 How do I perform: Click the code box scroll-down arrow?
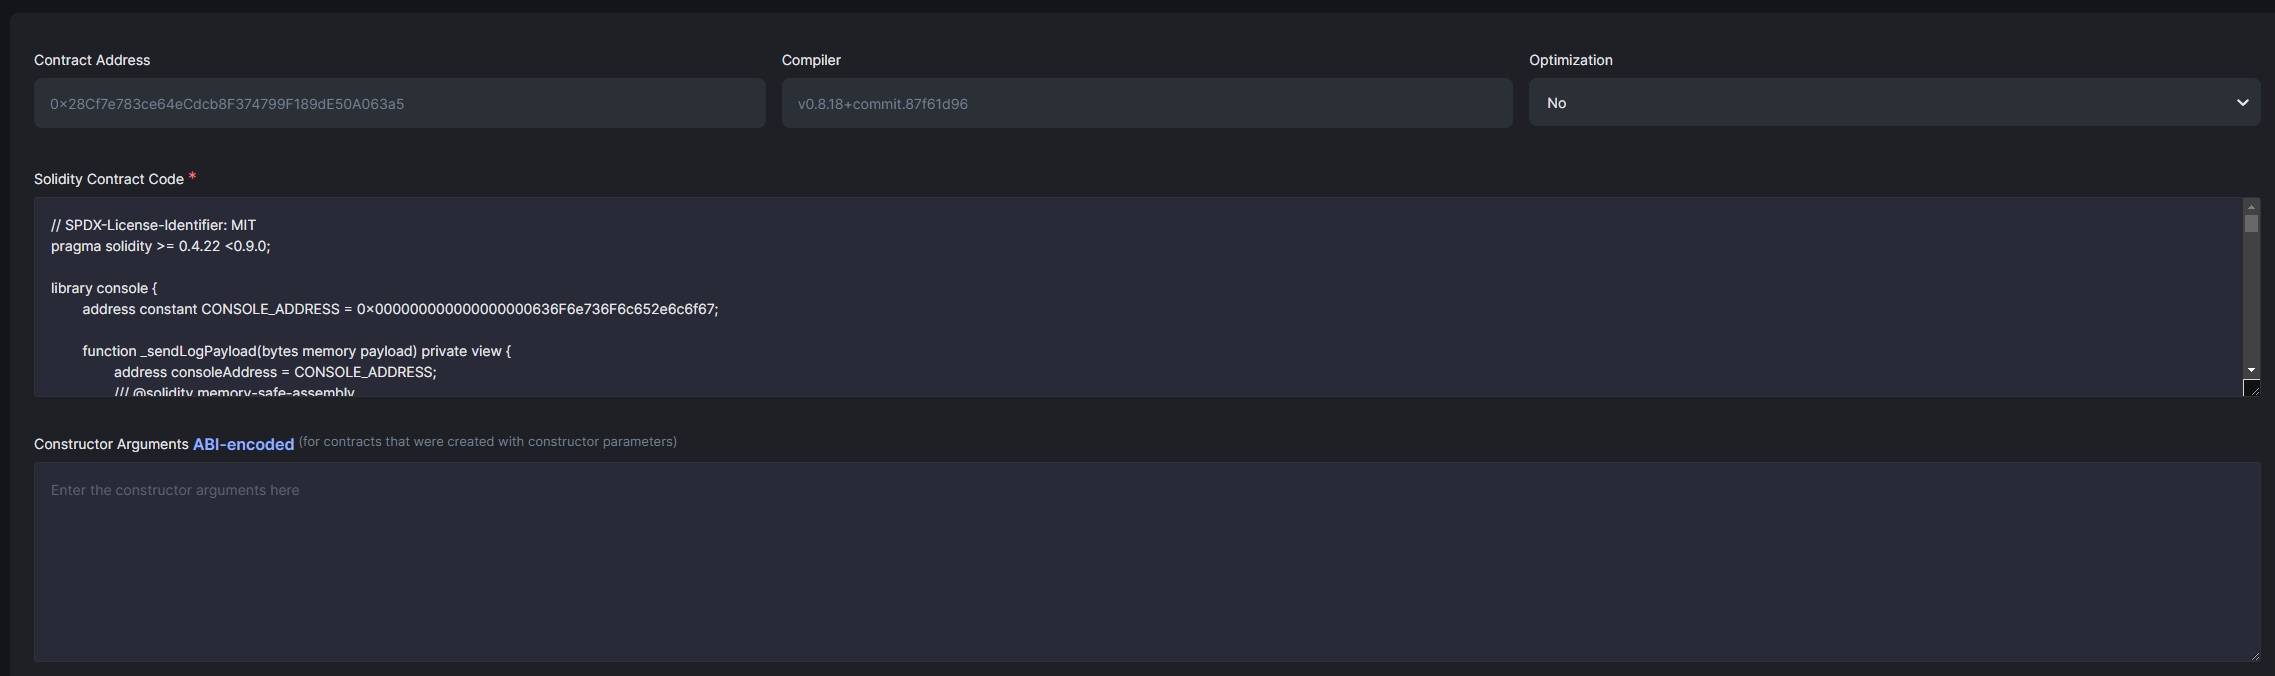click(x=2251, y=370)
